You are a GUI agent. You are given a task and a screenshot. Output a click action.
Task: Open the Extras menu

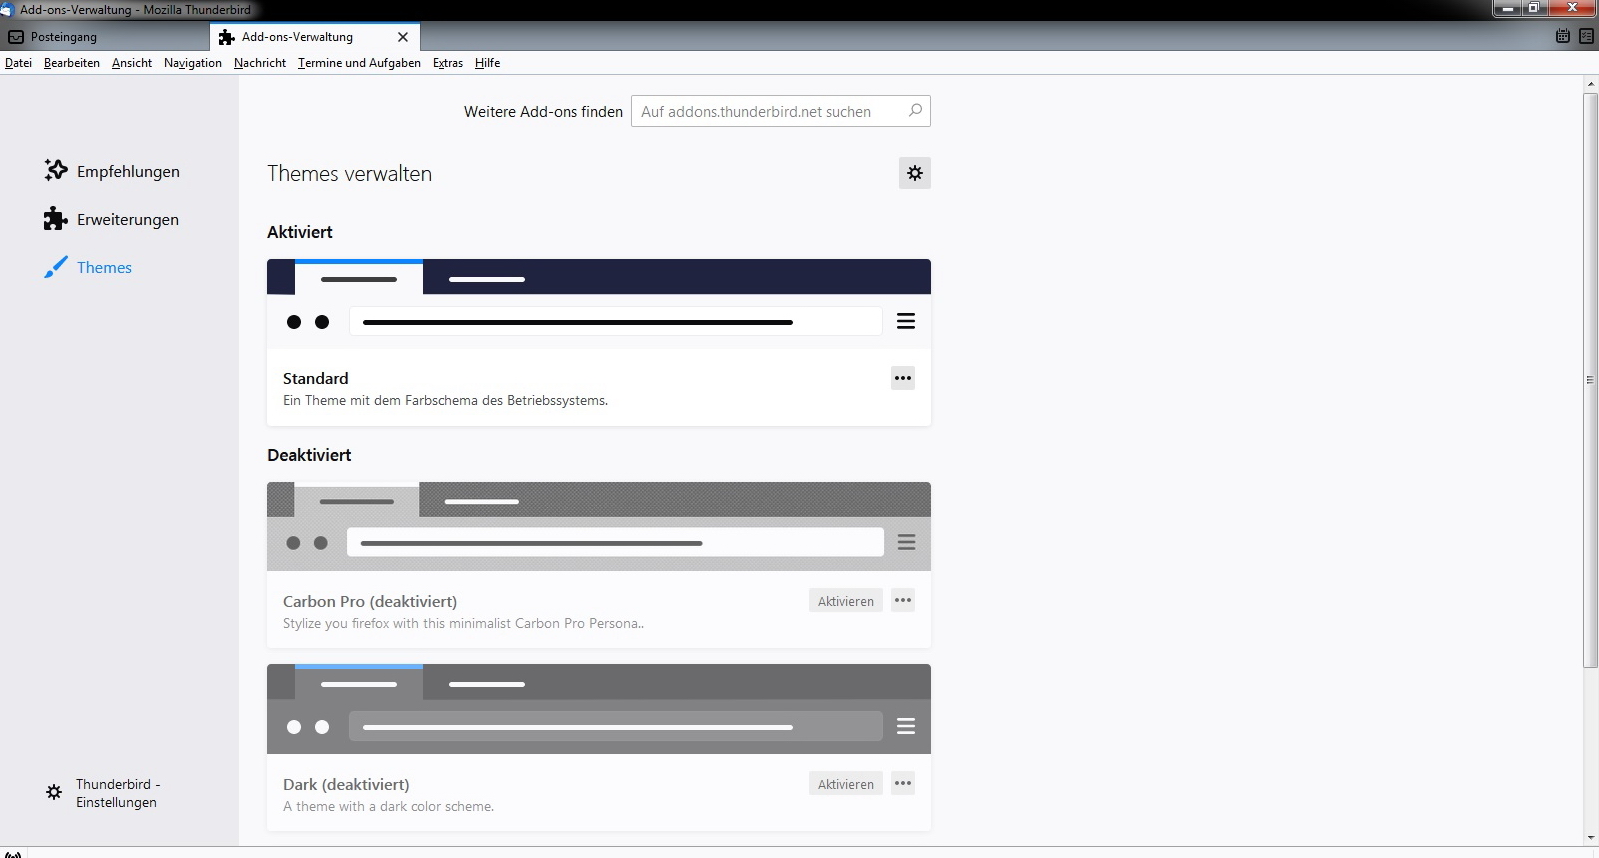coord(448,63)
